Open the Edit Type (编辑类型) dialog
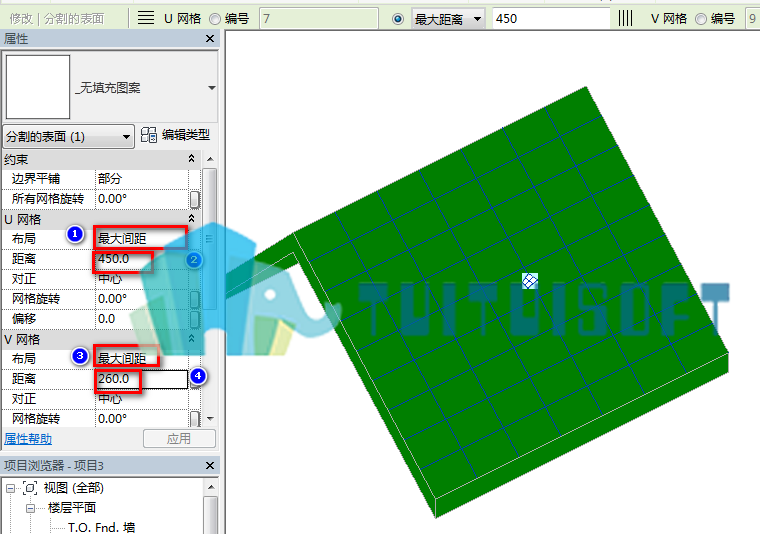Viewport: 760px width, 534px height. click(175, 135)
